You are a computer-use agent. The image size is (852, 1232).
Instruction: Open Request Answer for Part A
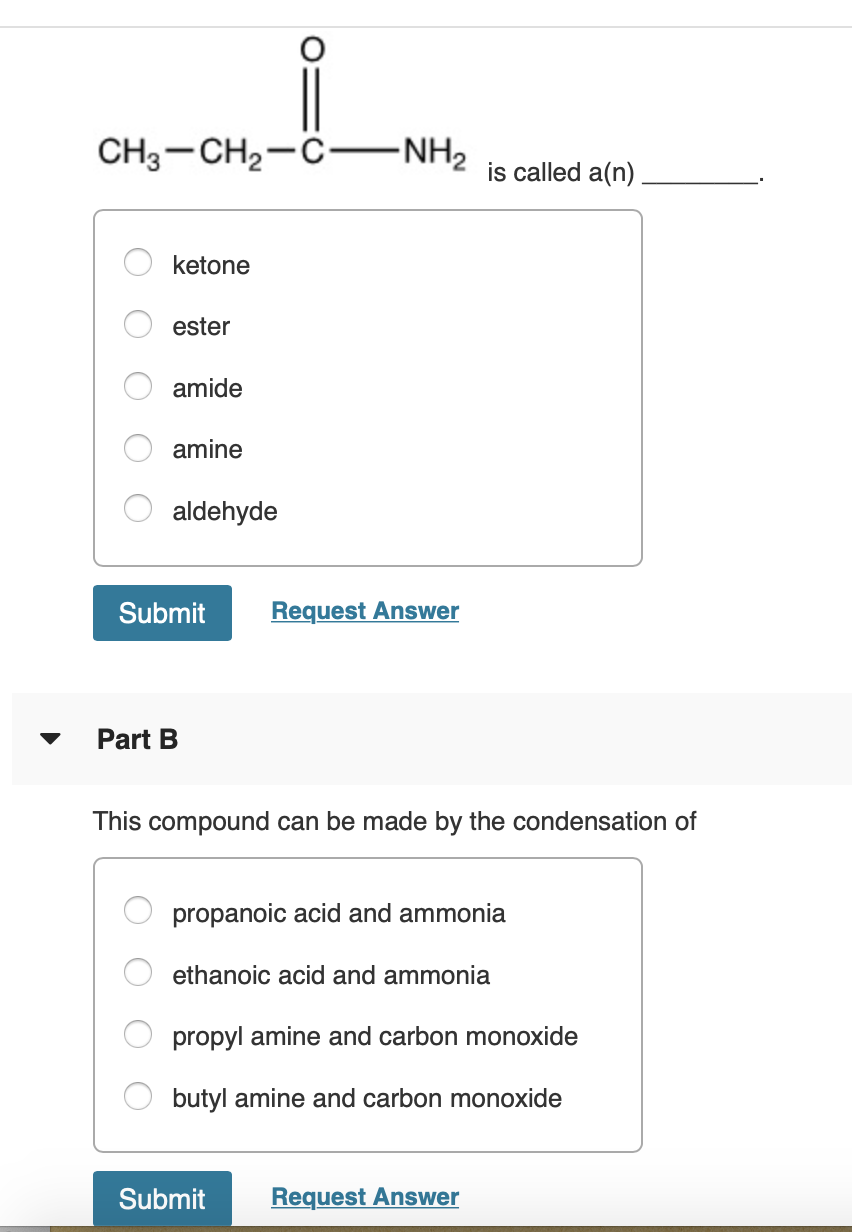click(x=364, y=610)
